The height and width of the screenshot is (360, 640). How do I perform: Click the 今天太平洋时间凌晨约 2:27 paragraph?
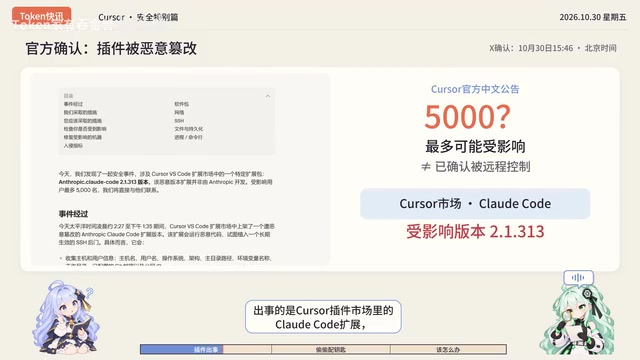tap(167, 234)
